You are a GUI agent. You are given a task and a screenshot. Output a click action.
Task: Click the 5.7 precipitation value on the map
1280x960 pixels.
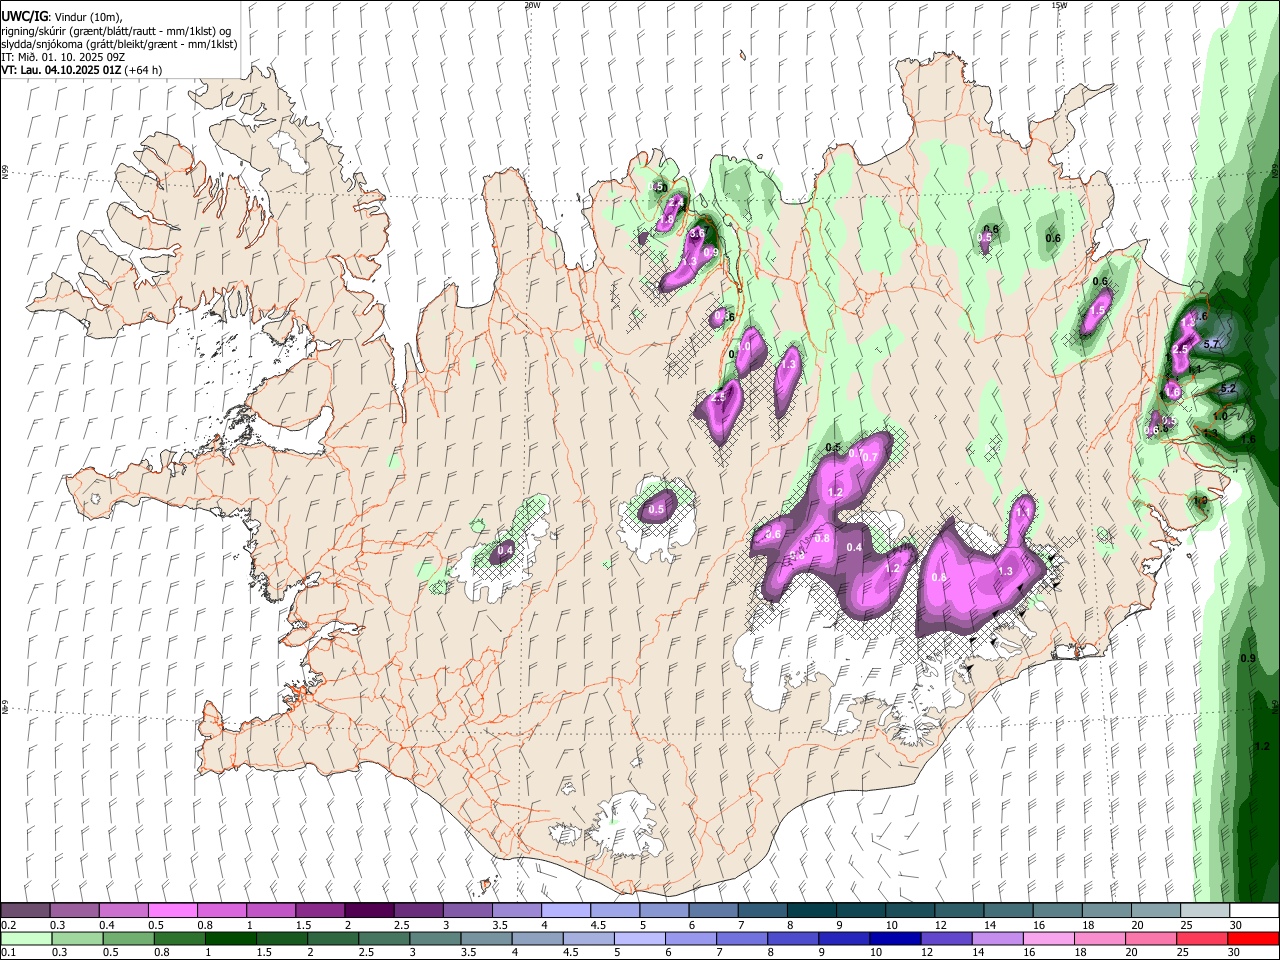(x=1212, y=344)
